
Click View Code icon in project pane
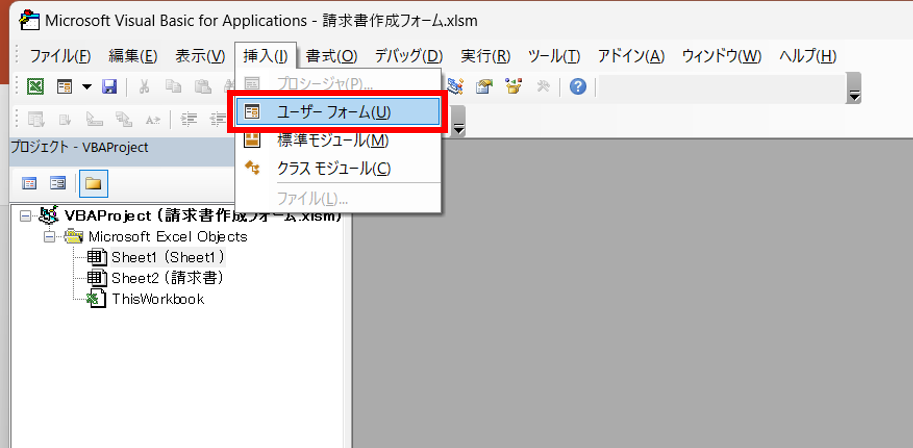coord(29,183)
